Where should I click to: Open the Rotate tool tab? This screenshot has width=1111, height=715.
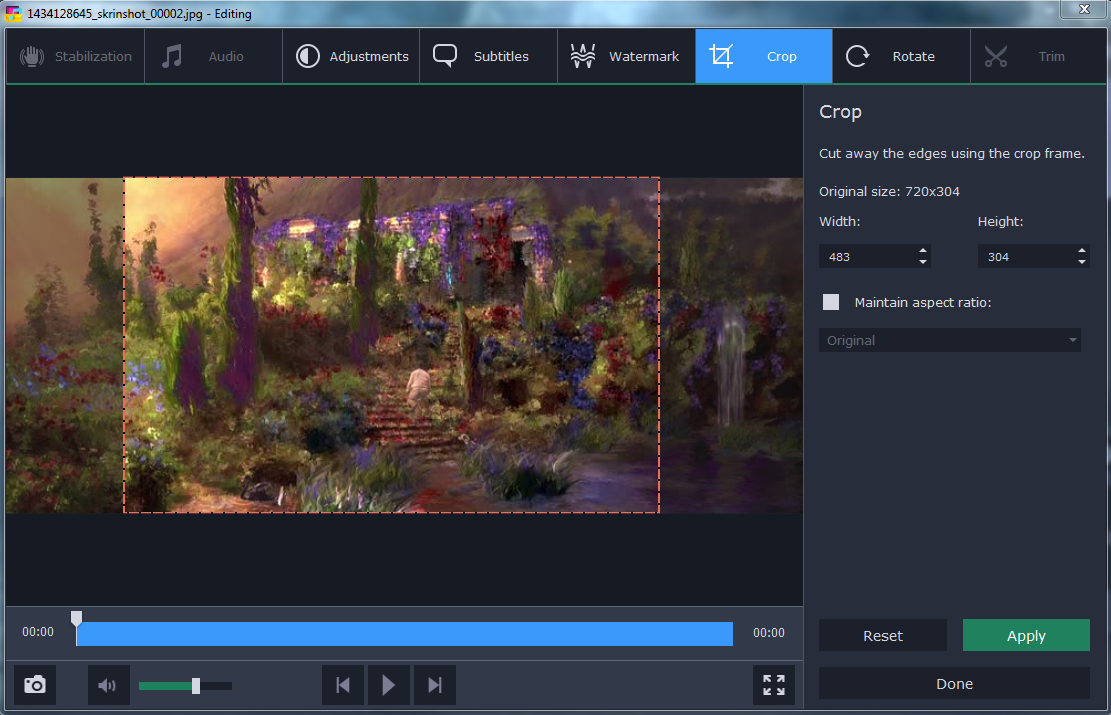pos(901,57)
